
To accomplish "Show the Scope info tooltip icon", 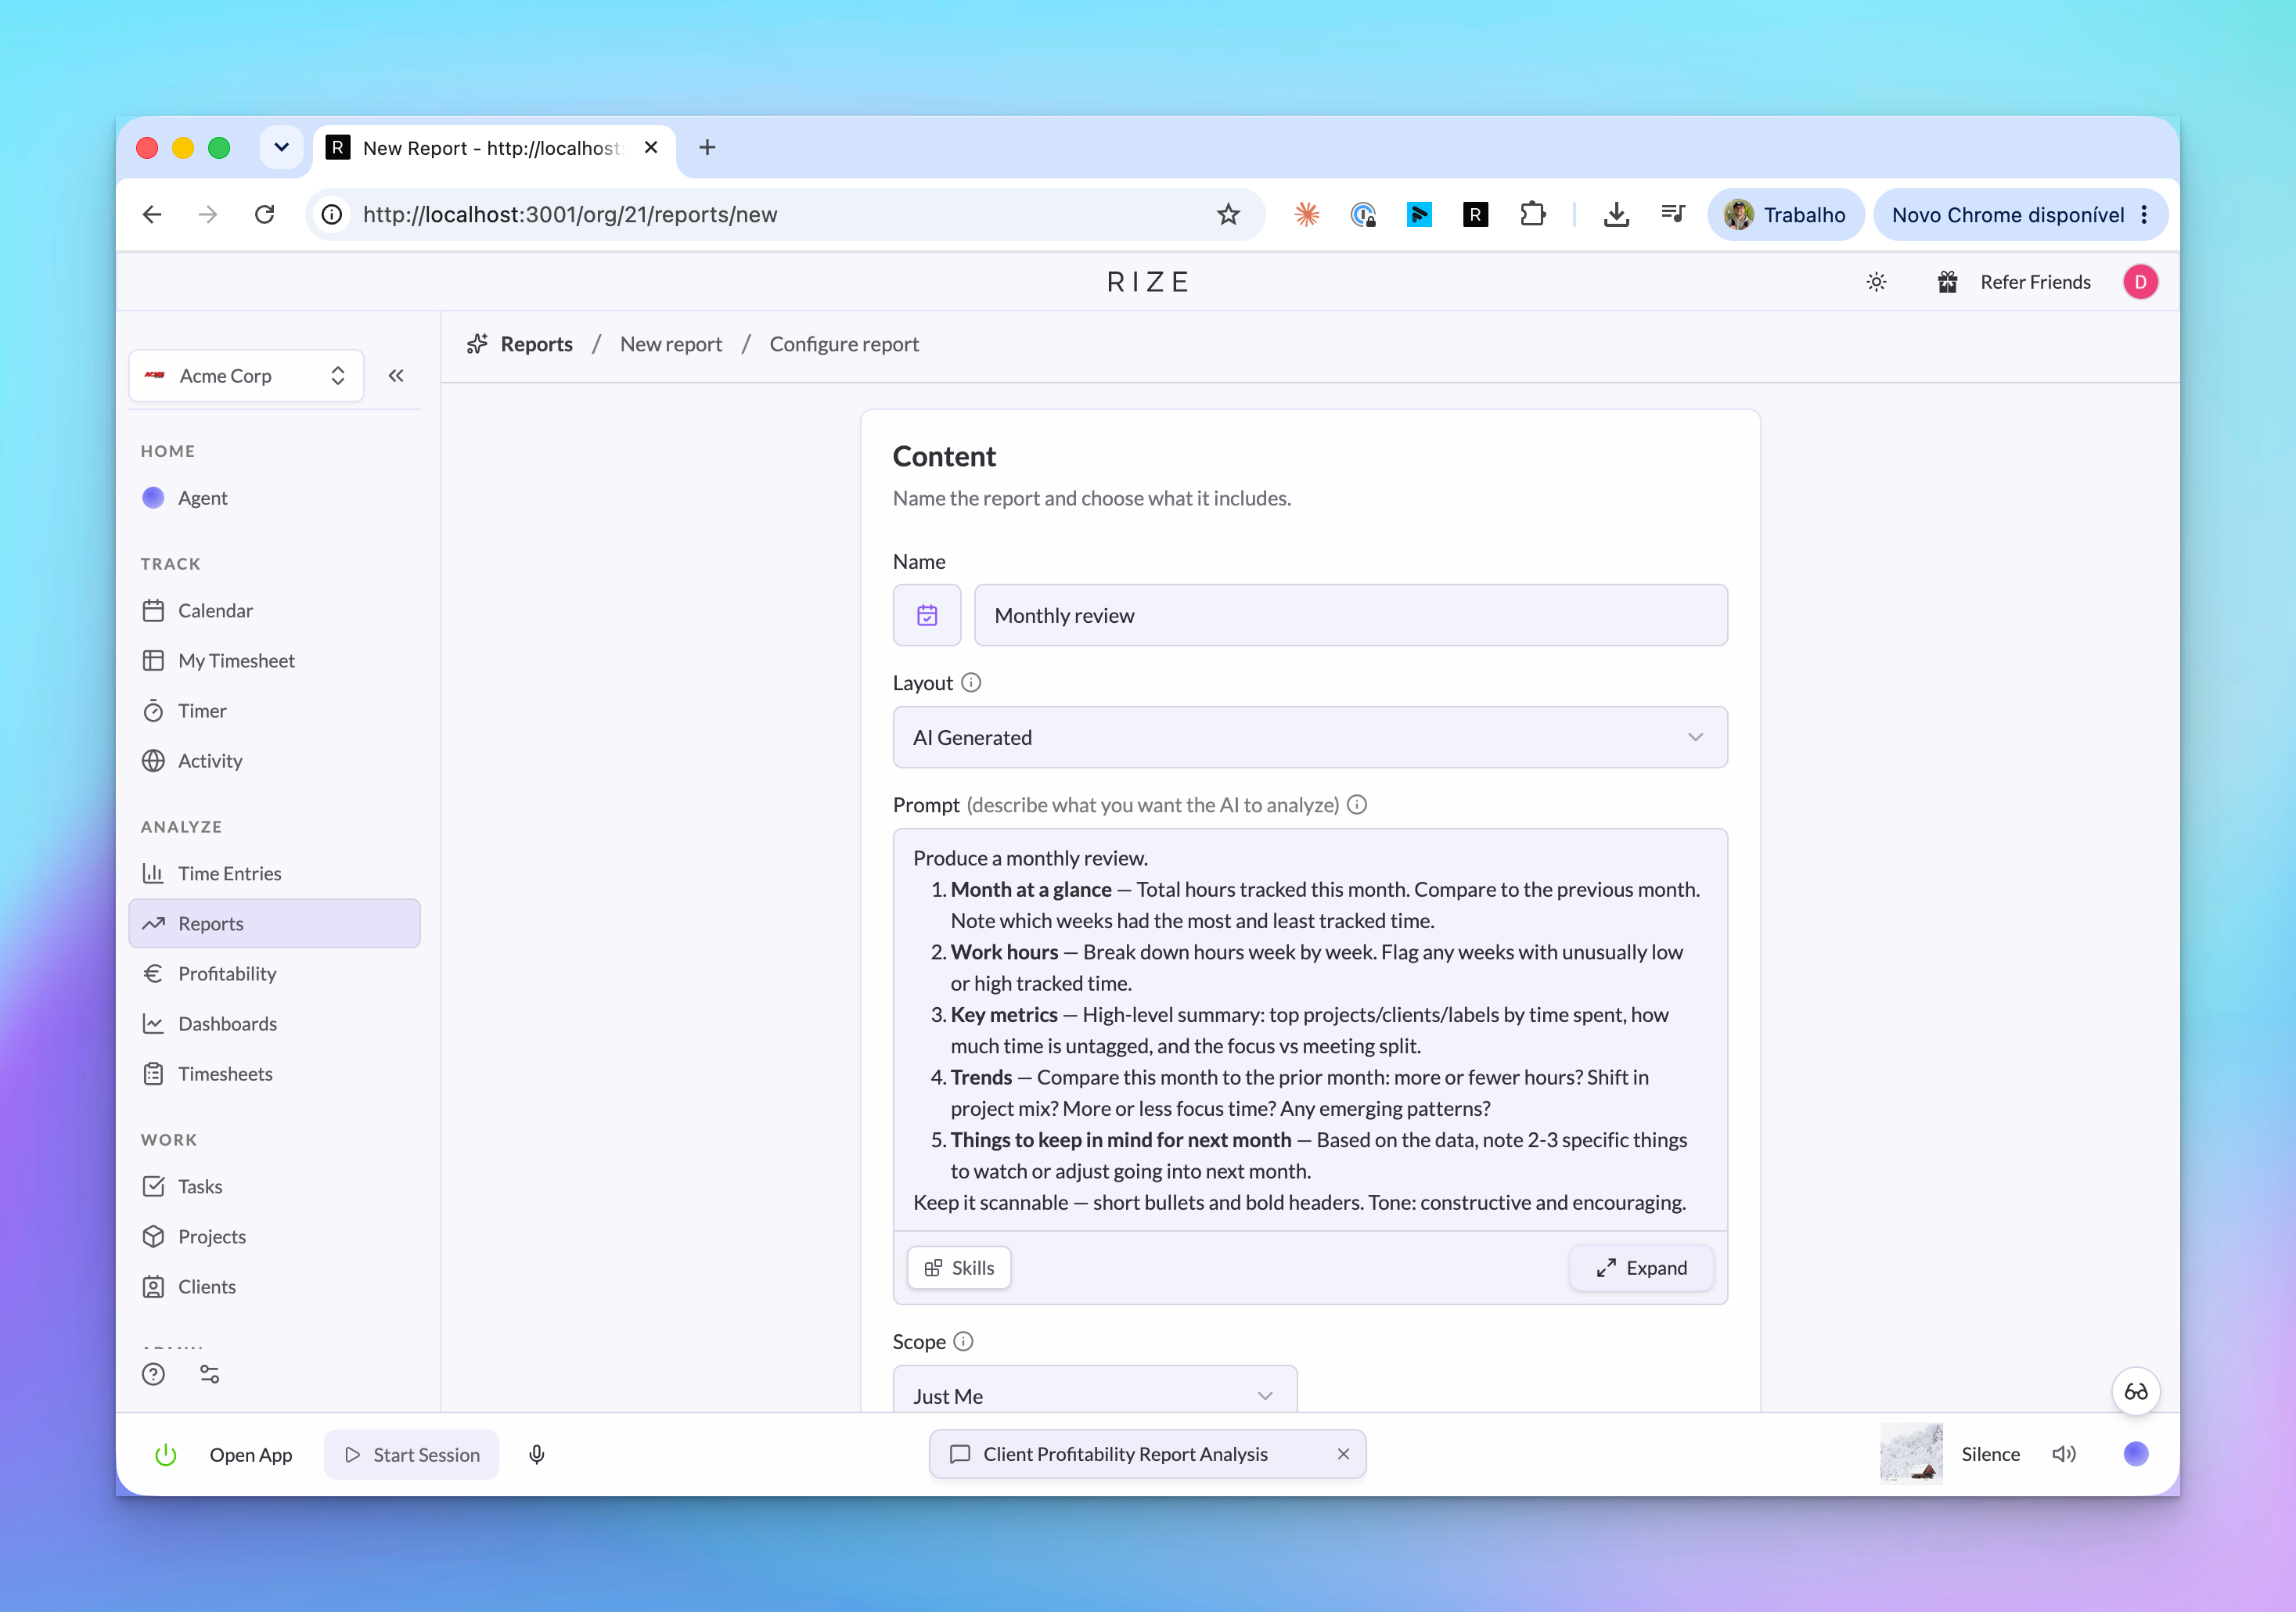I will point(963,1341).
